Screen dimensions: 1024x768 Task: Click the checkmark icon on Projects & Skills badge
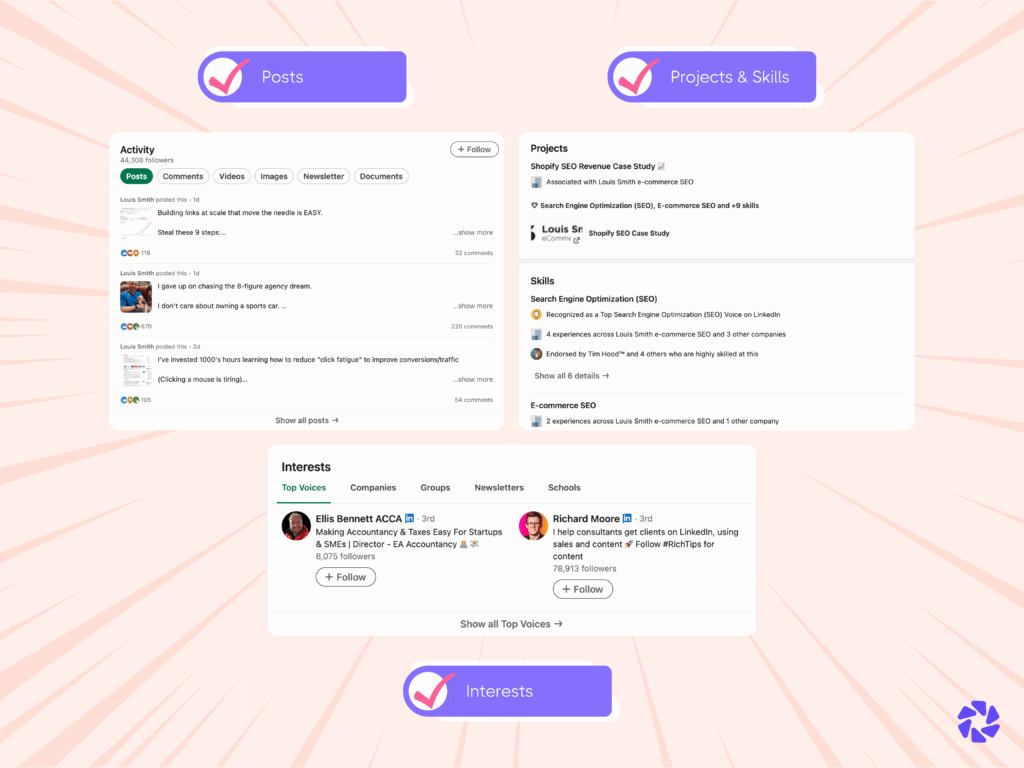(x=635, y=77)
